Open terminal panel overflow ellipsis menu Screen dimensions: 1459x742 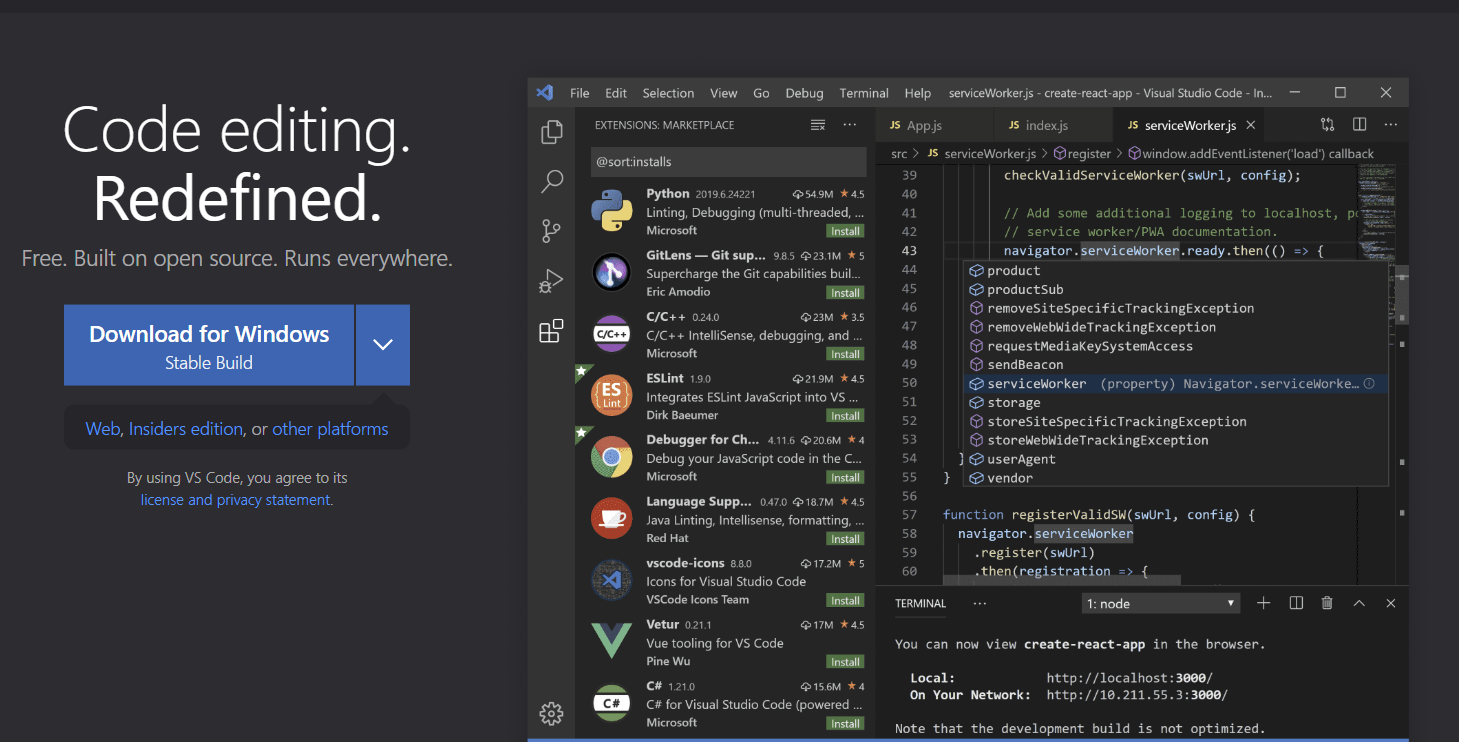[979, 603]
